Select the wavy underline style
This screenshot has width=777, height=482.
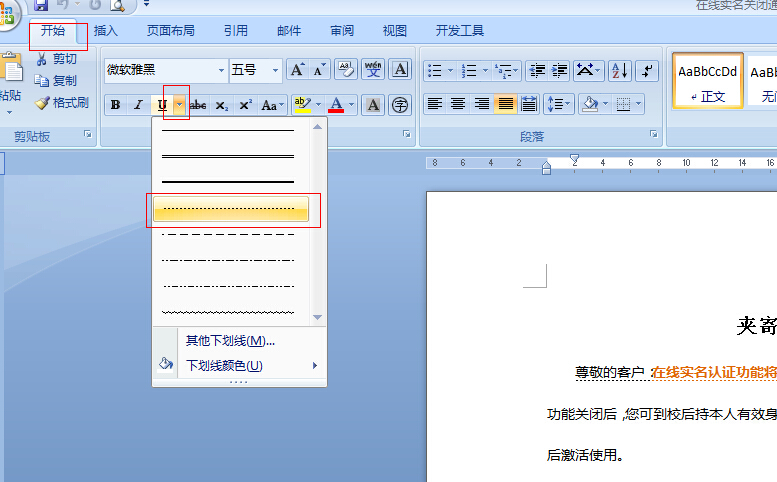coord(228,313)
